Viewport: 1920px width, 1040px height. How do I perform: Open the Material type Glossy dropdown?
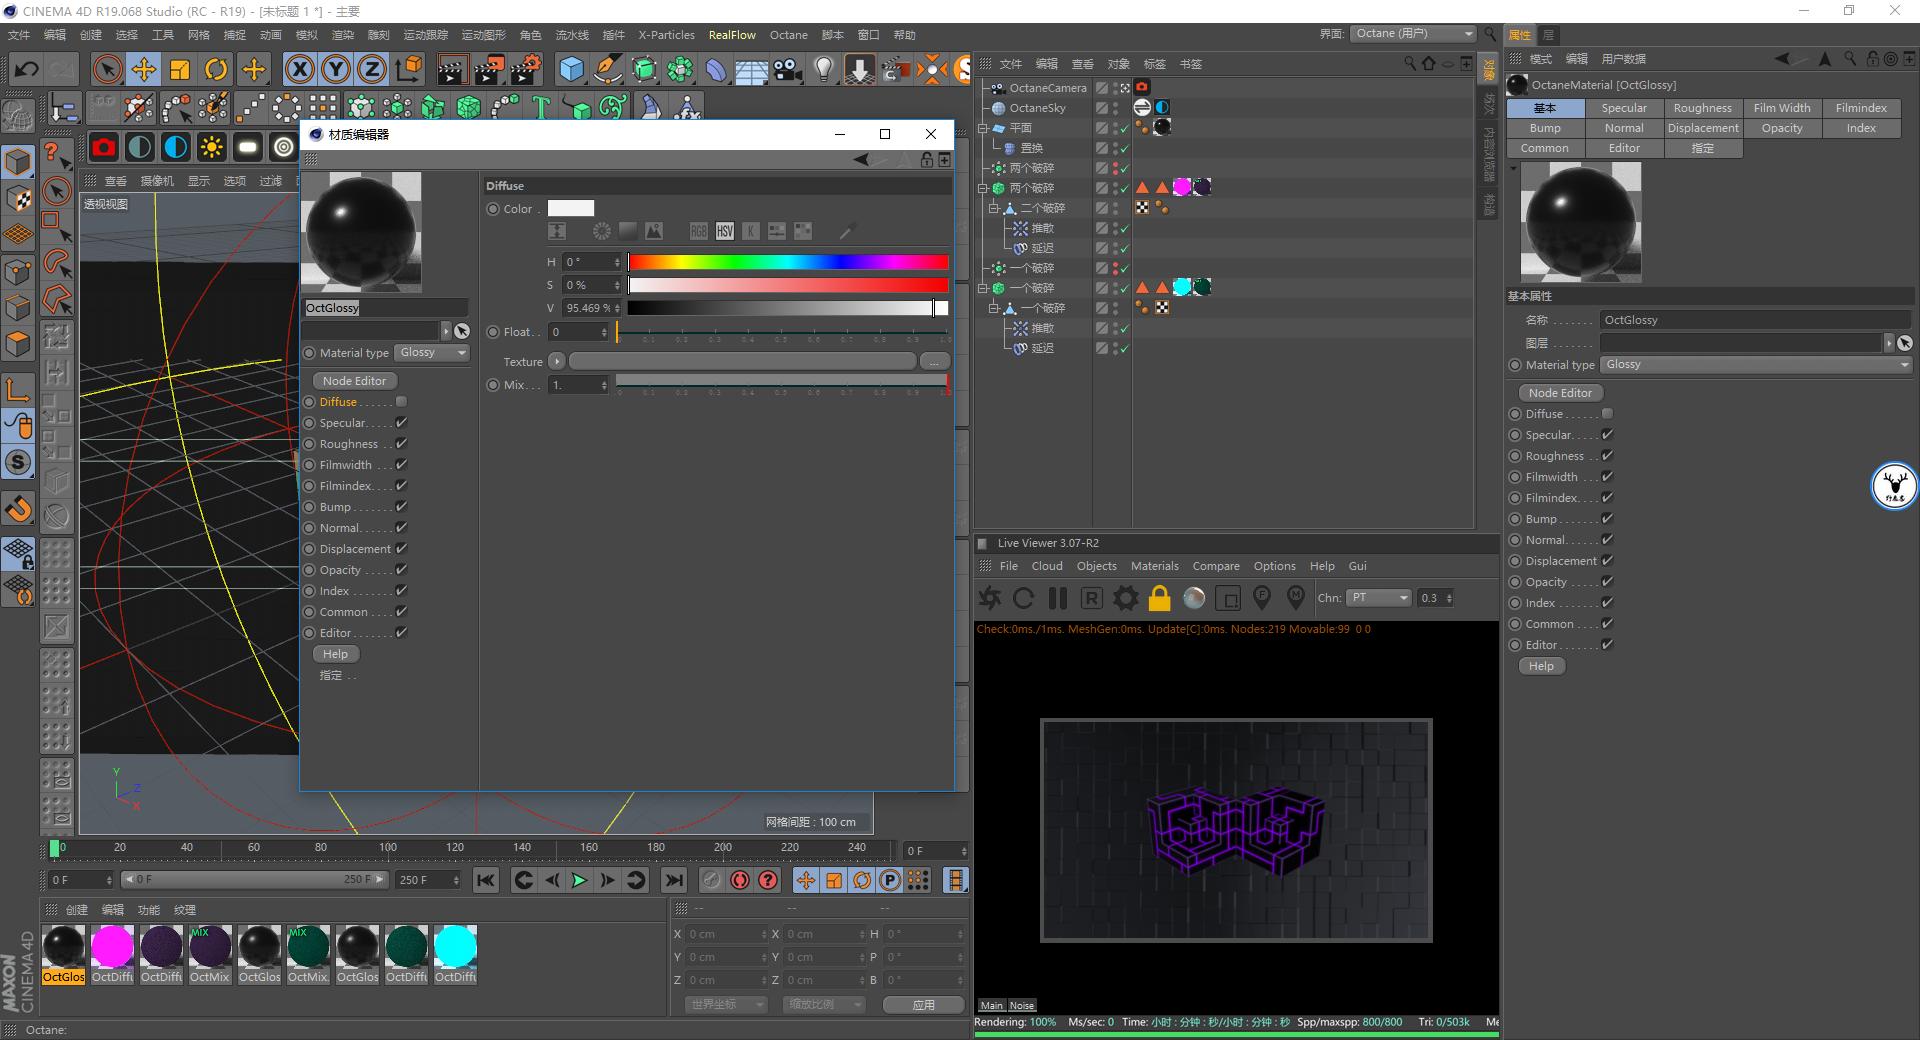(x=432, y=352)
